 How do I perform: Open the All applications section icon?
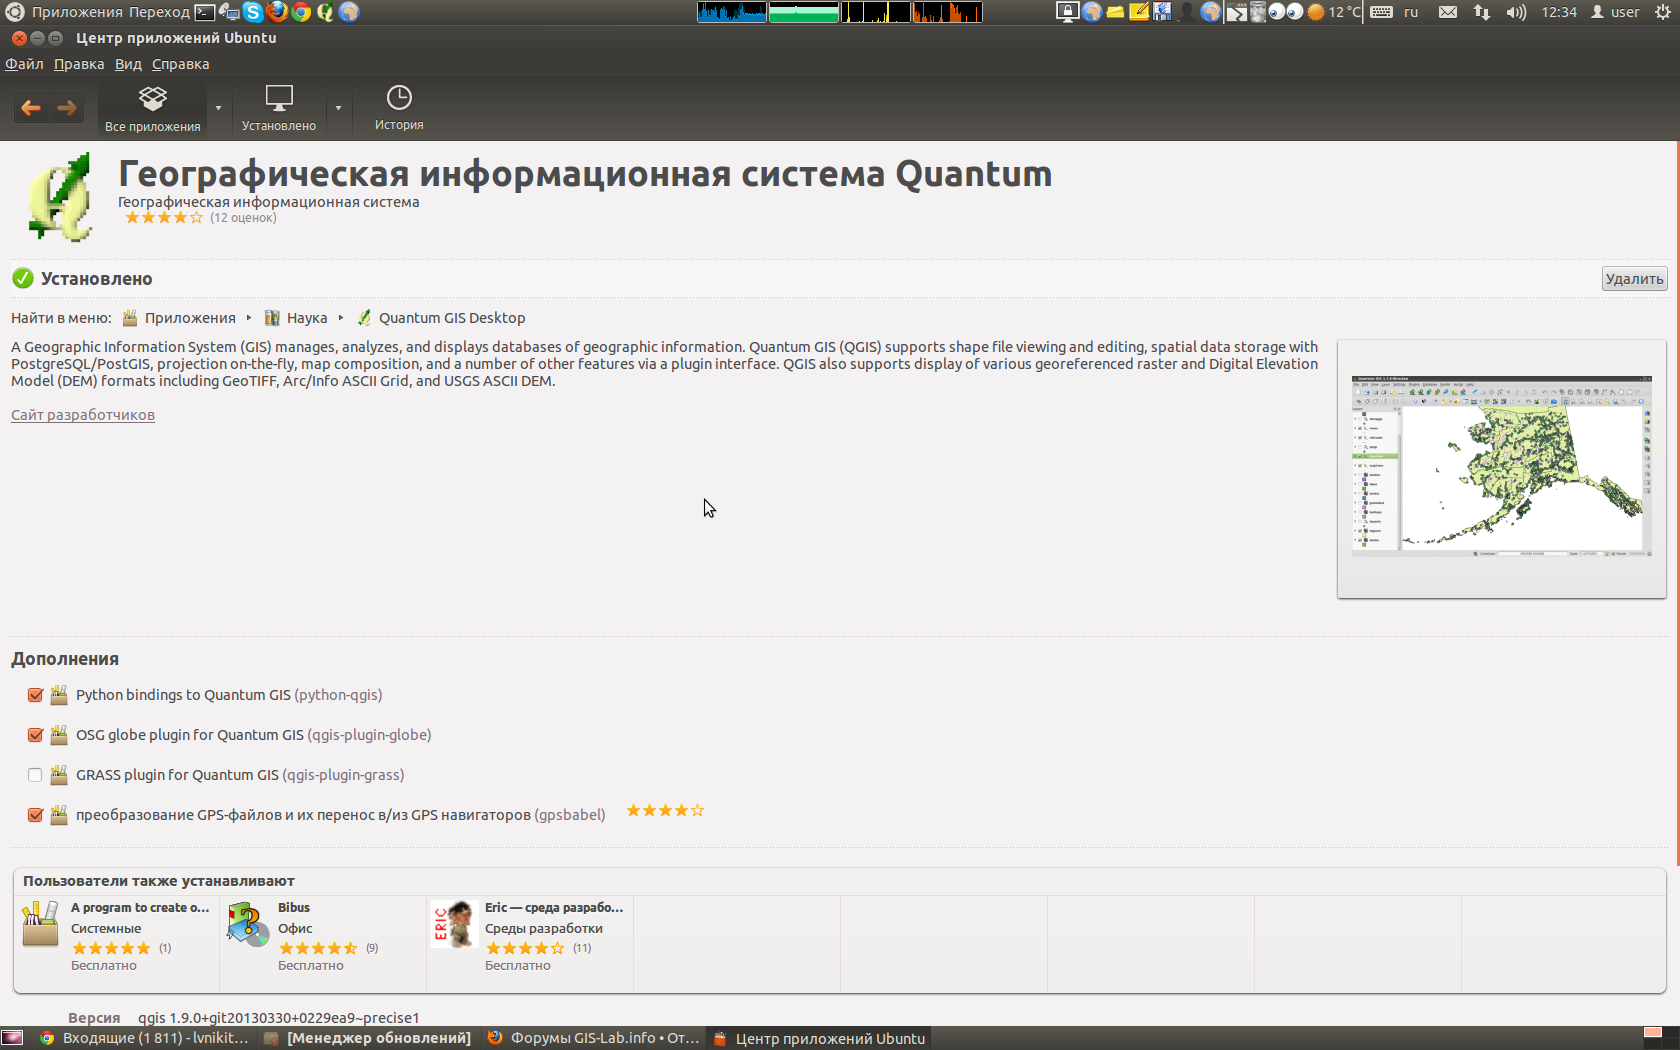point(152,99)
